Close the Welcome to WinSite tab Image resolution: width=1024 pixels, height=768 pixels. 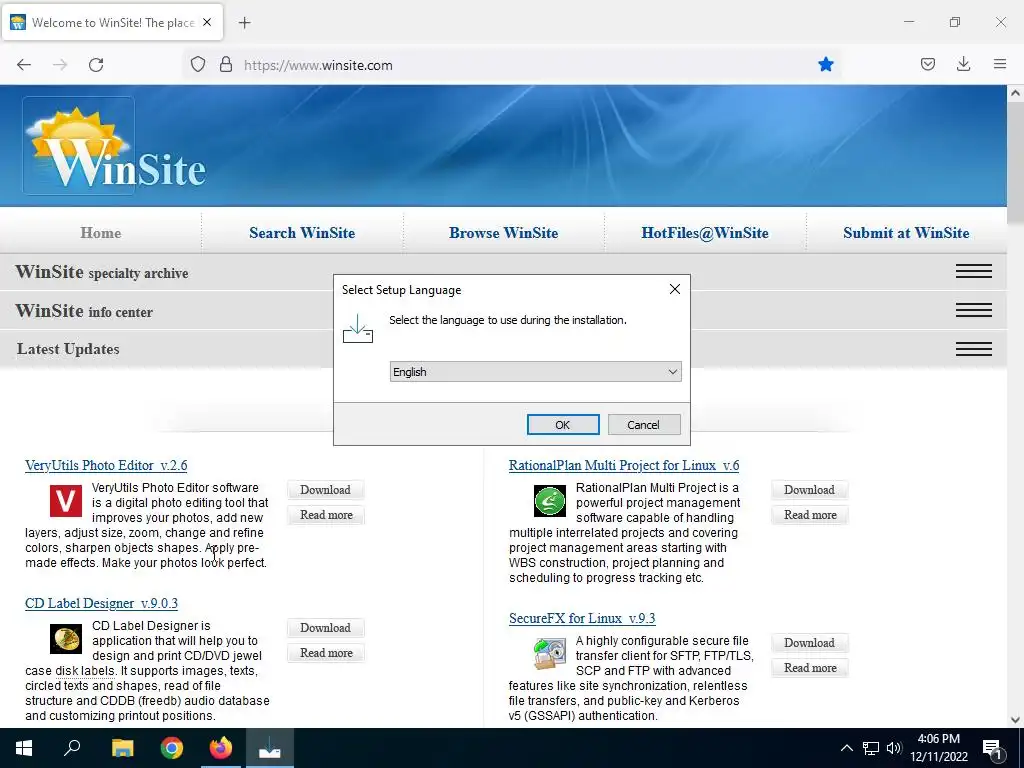[207, 22]
